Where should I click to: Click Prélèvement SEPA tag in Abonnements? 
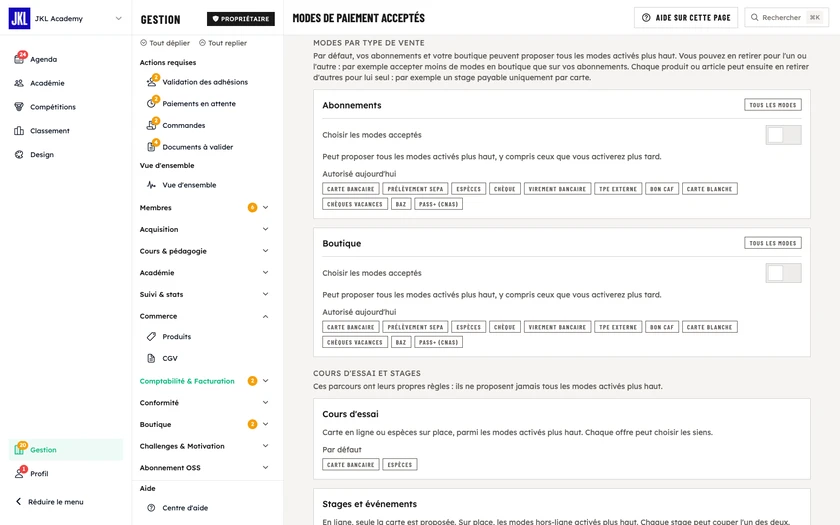click(x=415, y=189)
